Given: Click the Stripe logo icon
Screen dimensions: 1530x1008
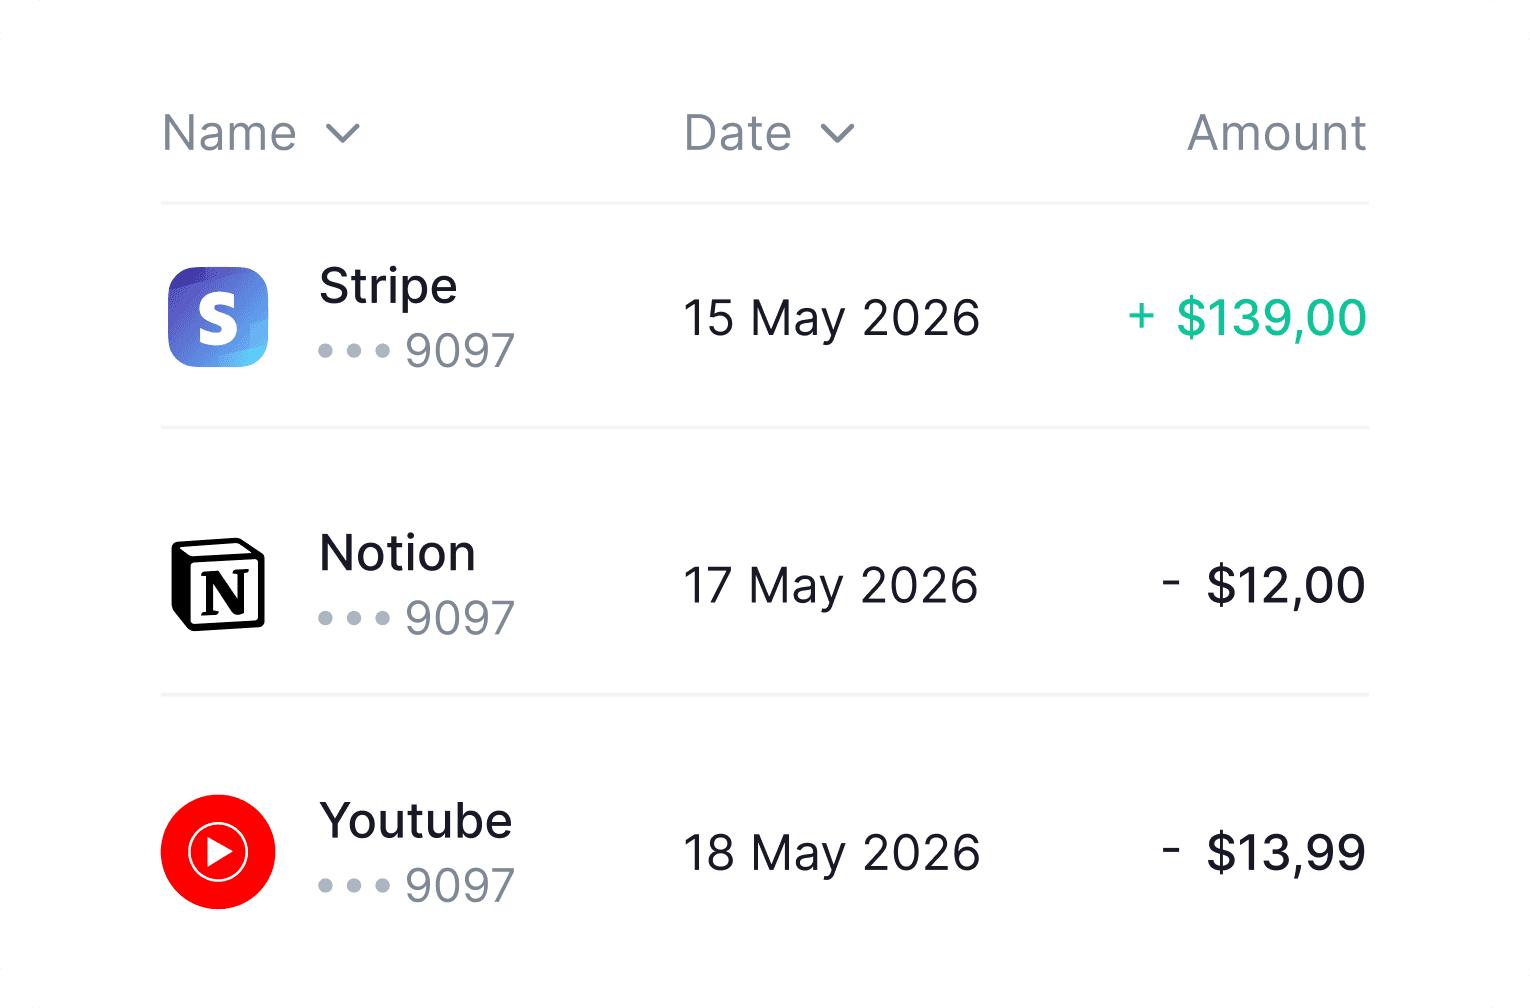Looking at the screenshot, I should (x=218, y=317).
